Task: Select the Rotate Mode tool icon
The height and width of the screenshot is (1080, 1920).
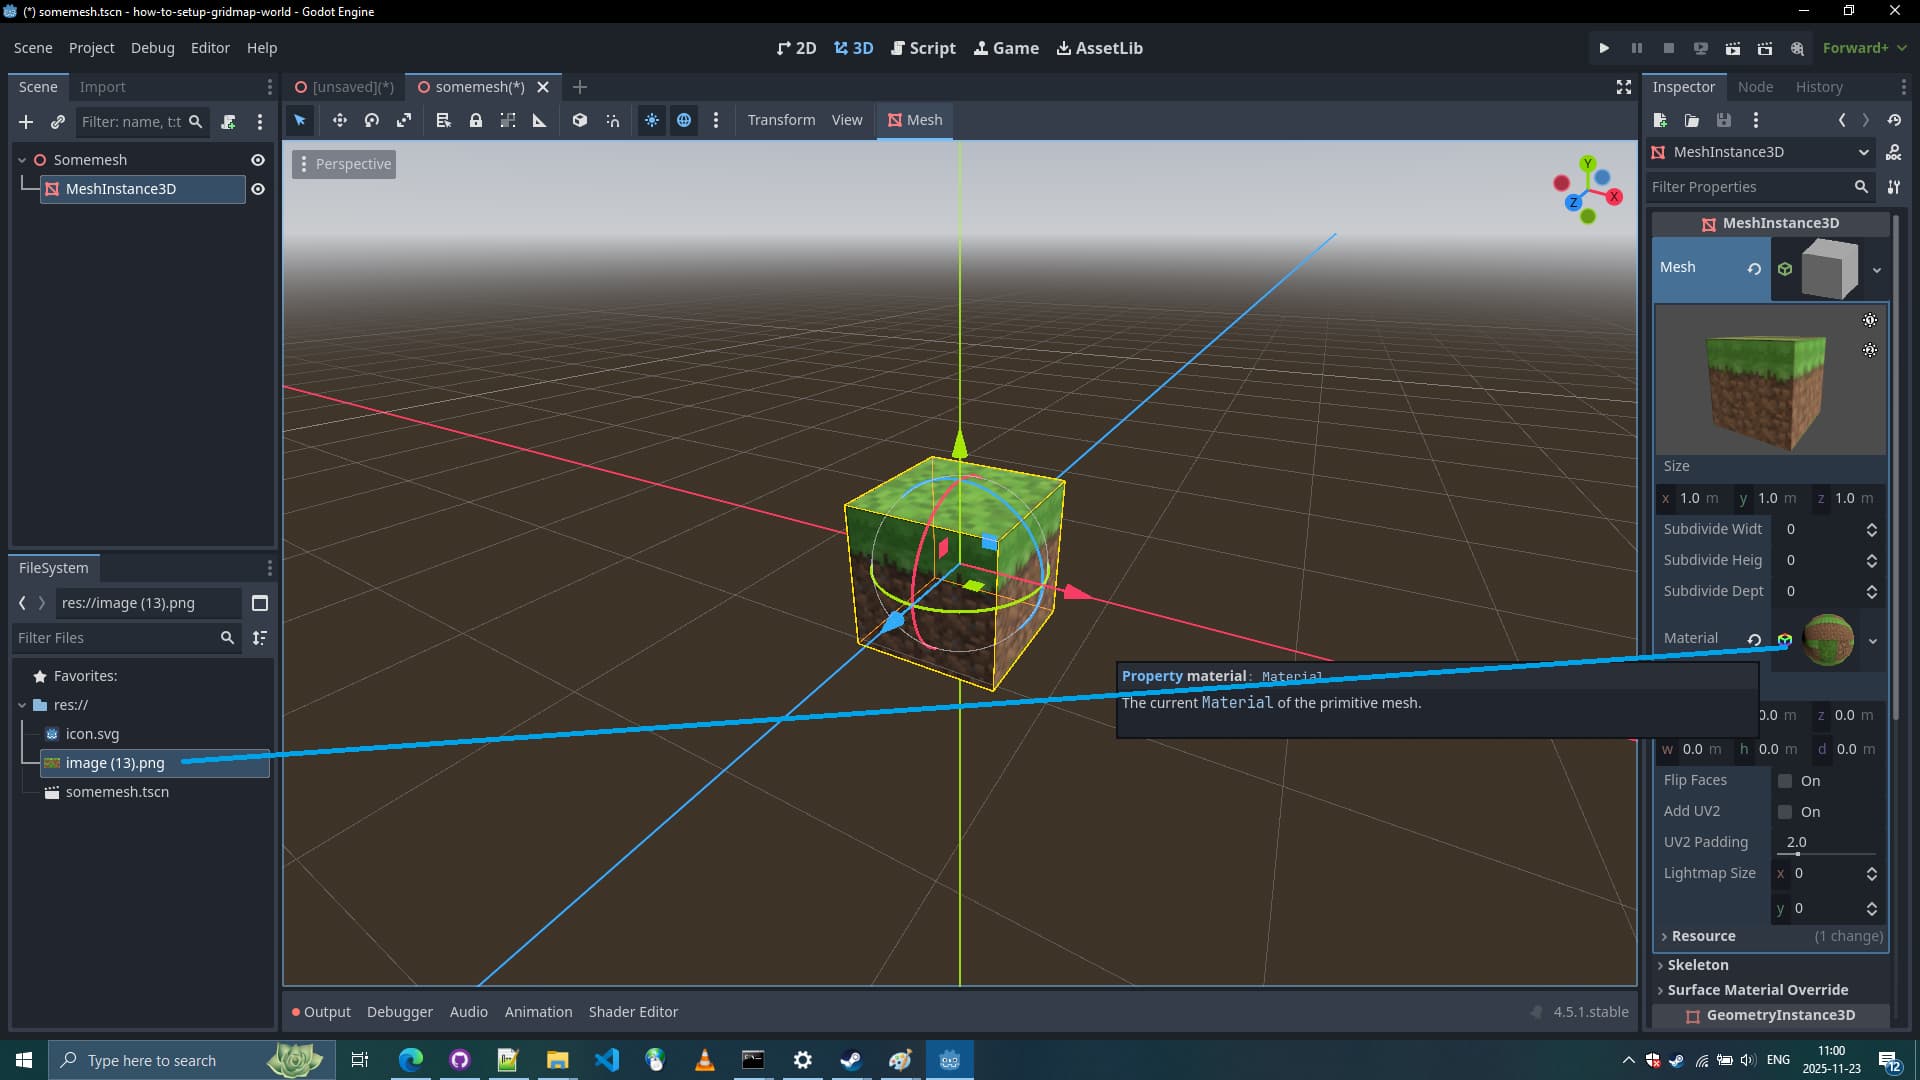Action: [x=372, y=120]
